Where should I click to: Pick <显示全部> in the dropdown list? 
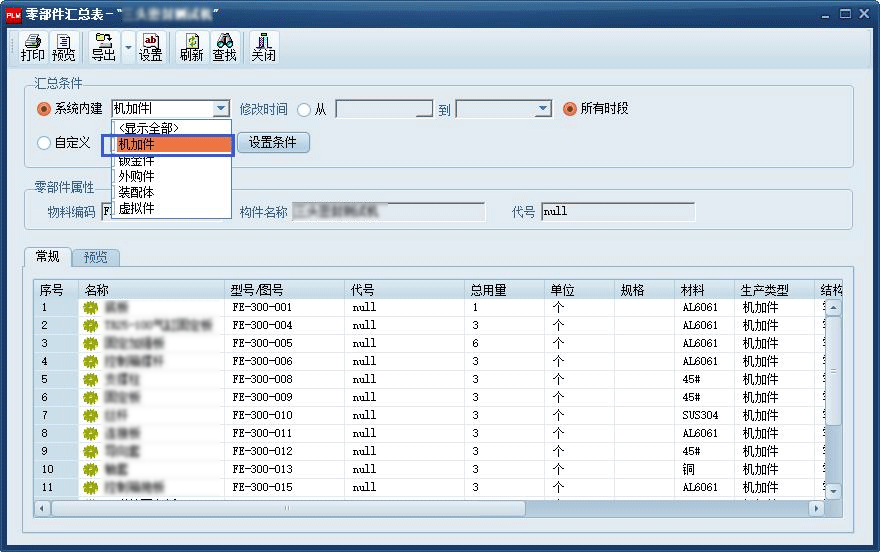pos(148,128)
